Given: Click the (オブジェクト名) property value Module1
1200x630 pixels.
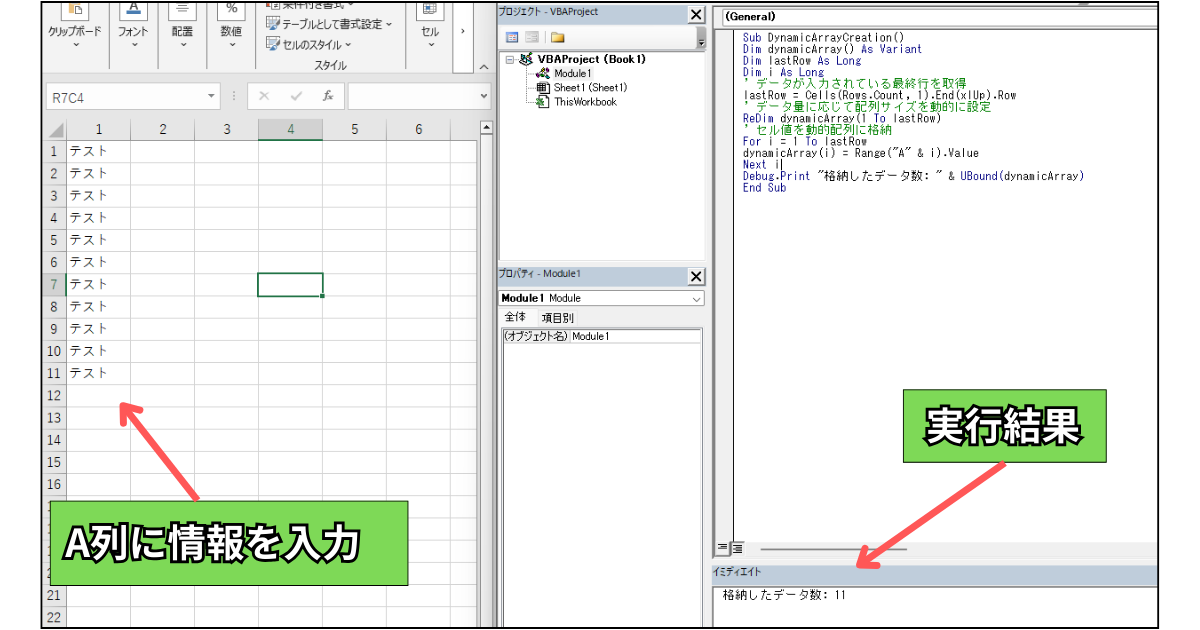Looking at the screenshot, I should tap(635, 336).
